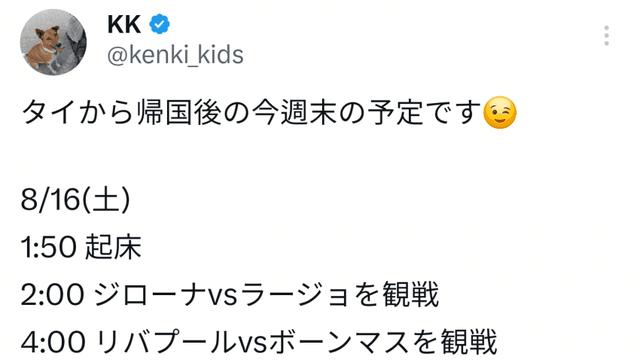The image size is (640, 360).
Task: Click the タイから帰国後 tweet text line
Action: point(269,113)
